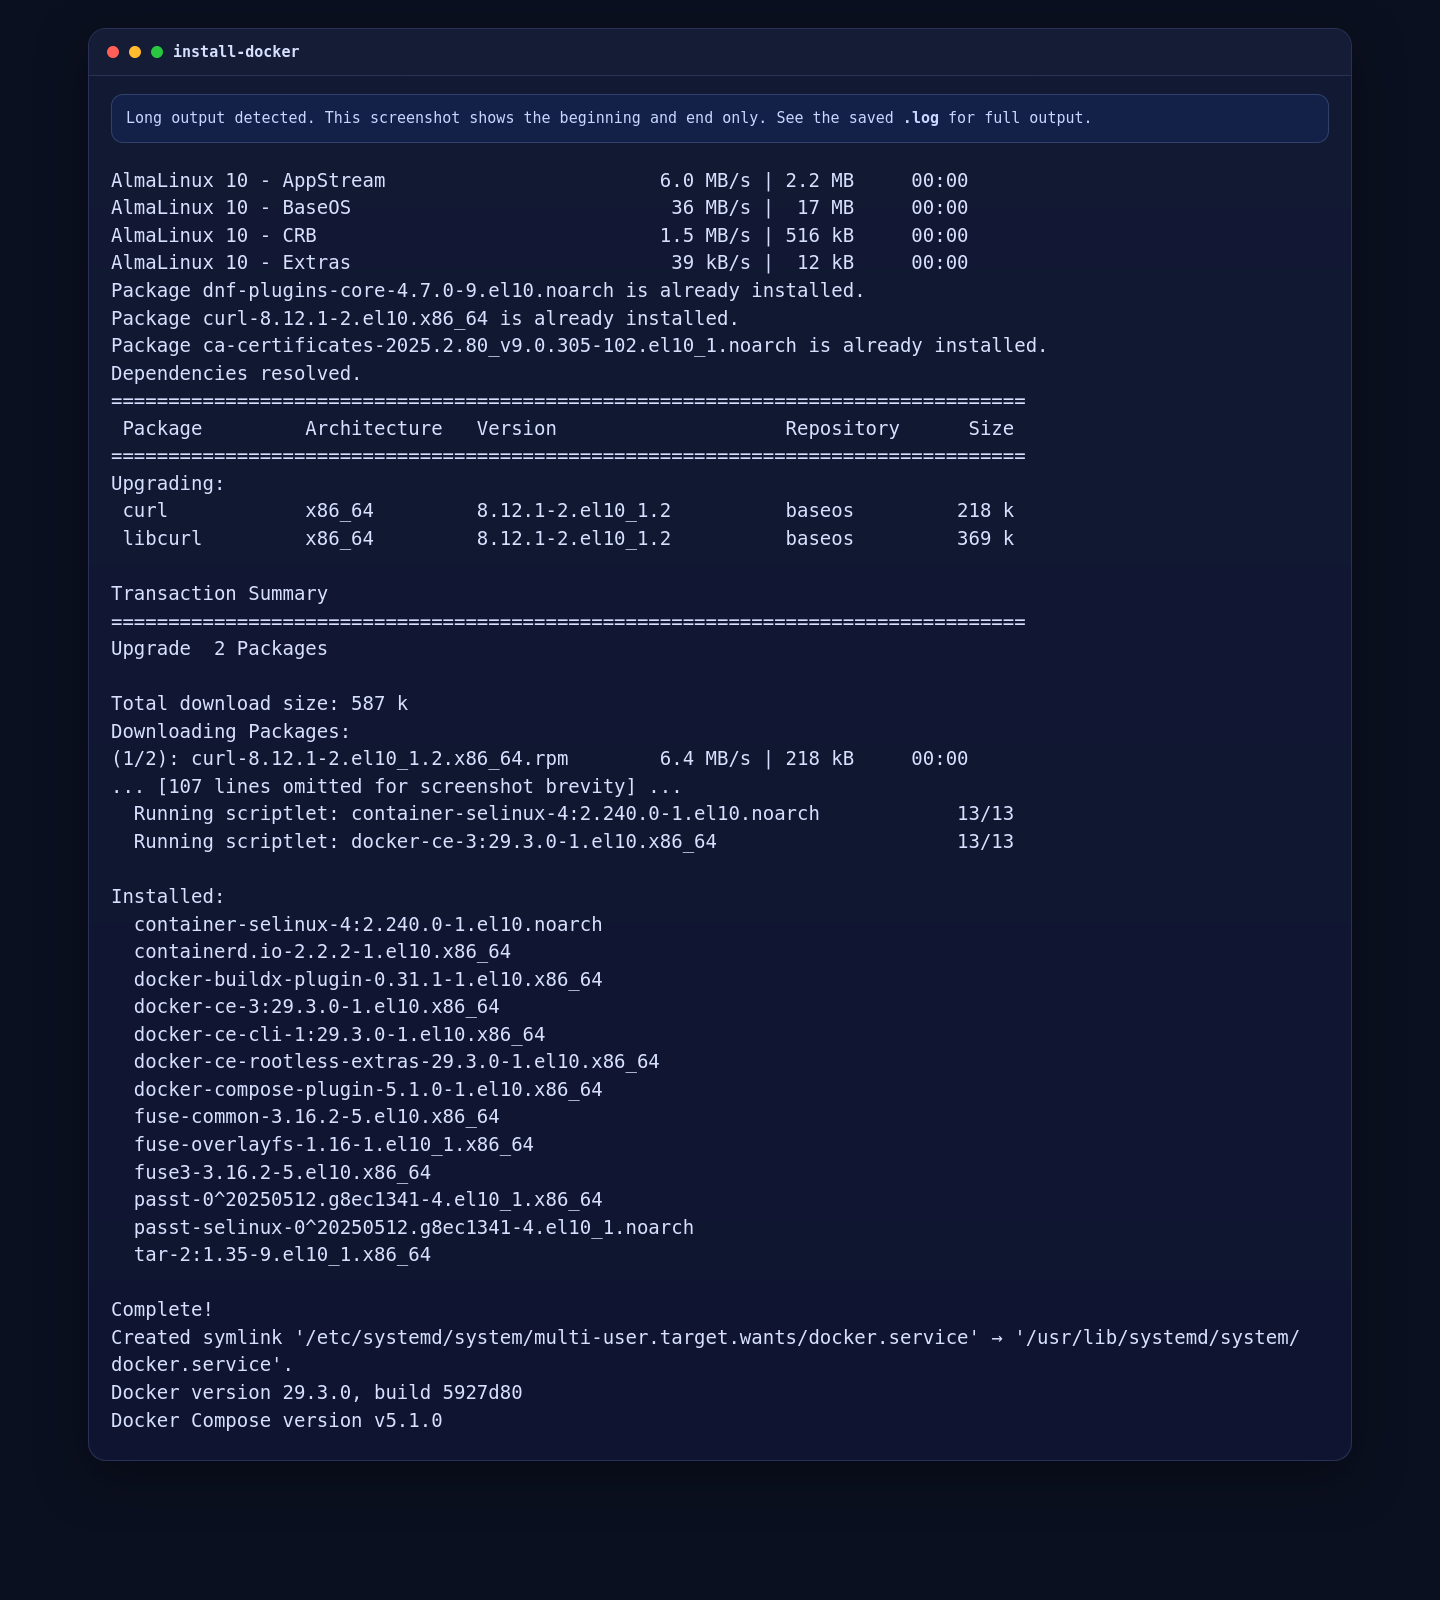Screen dimensions: 1440x1600
Task: Click the libcurl upgrade table row
Action: pos(568,539)
